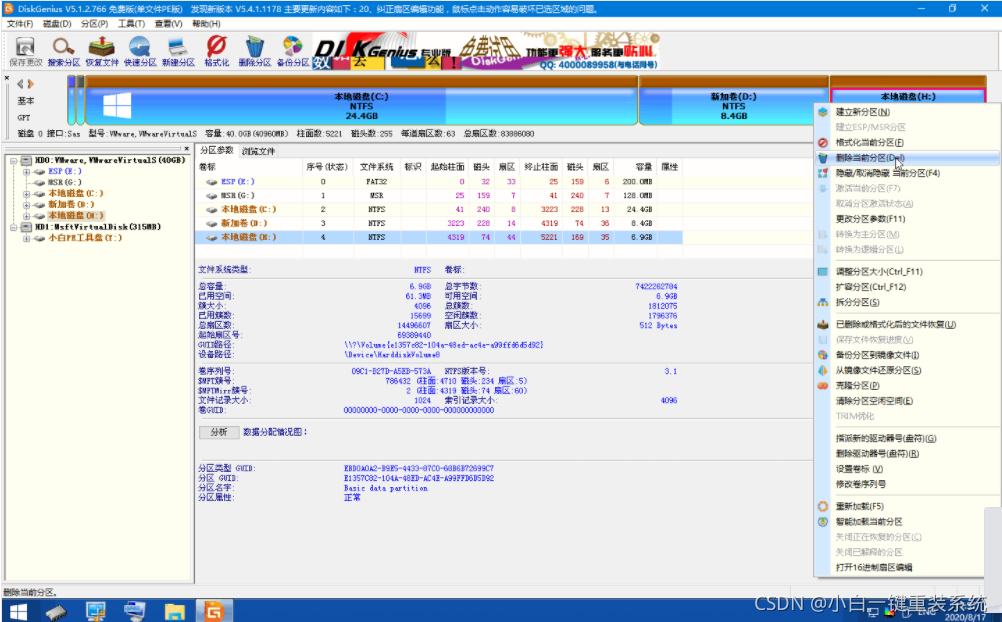Click the 重新加载 icon in the context menu
Viewport: 1002px width, 622px height.
(823, 506)
